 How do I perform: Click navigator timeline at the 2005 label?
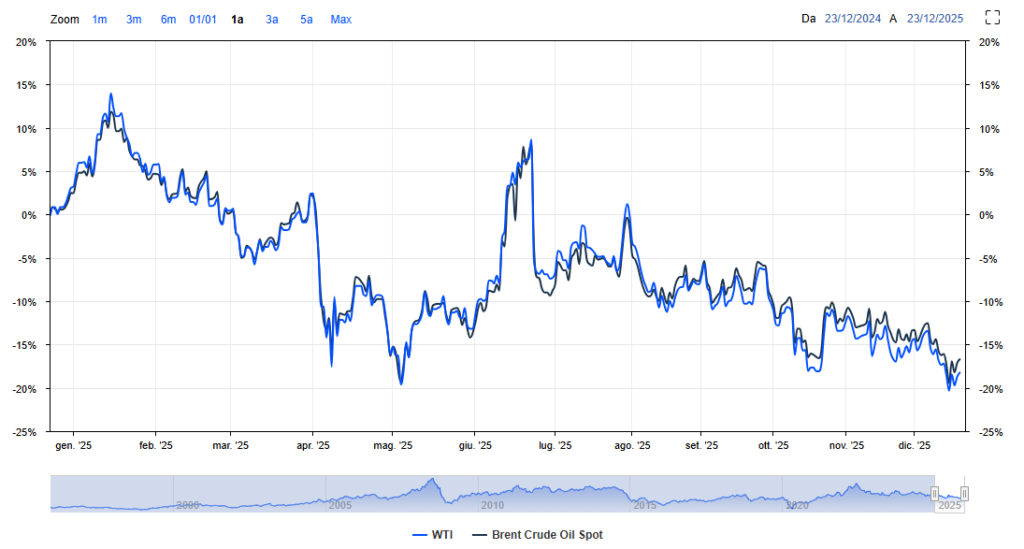click(x=339, y=506)
